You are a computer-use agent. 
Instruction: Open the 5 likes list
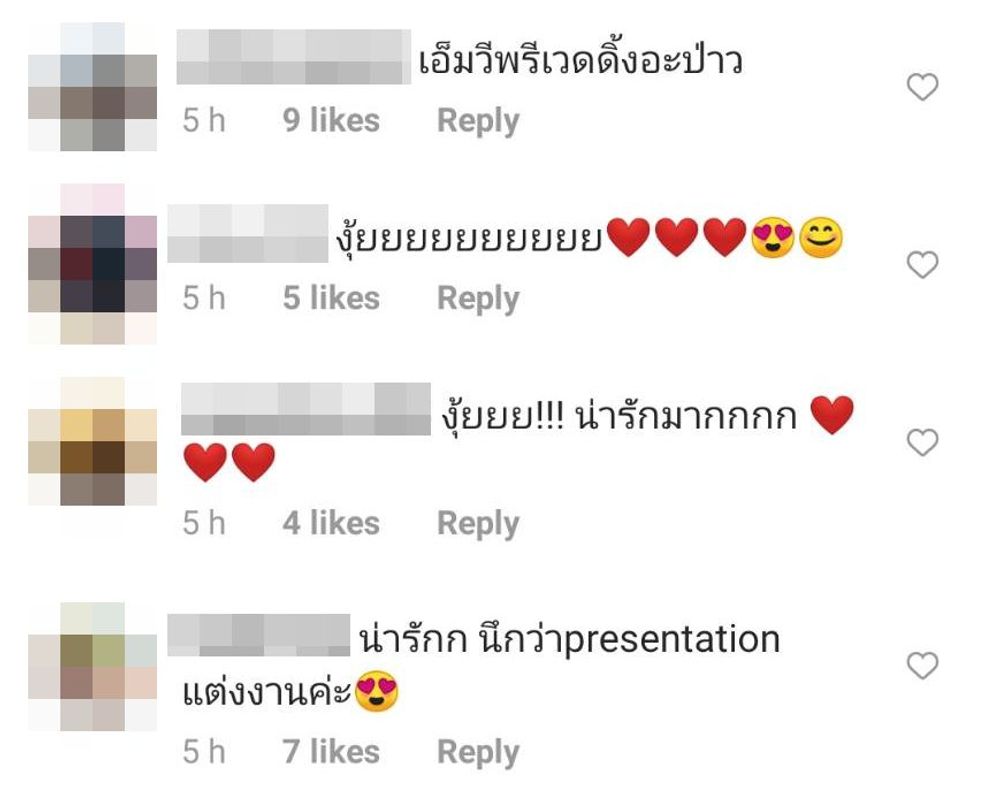tap(331, 298)
